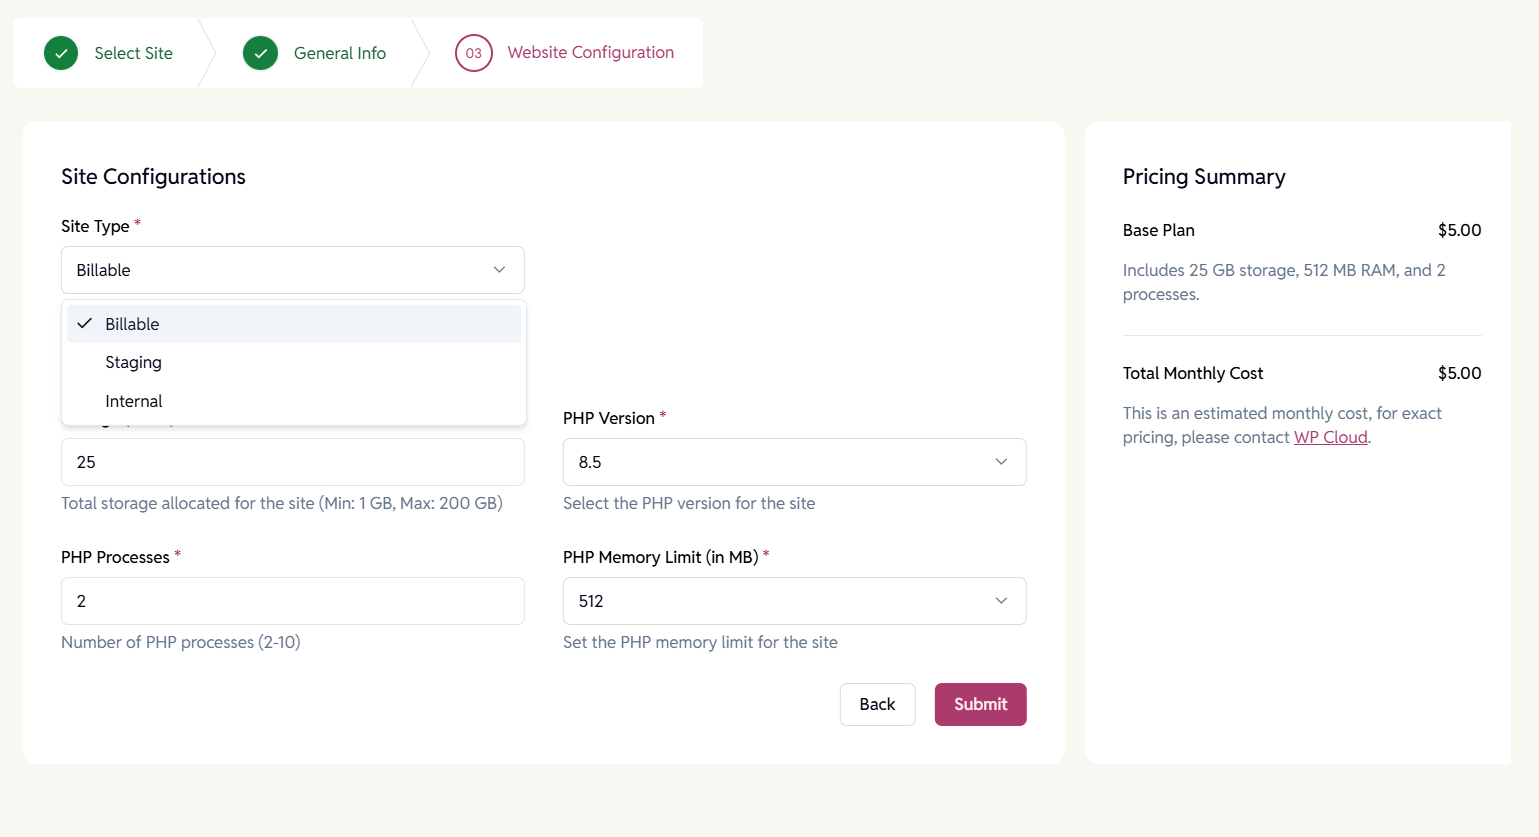Image resolution: width=1539 pixels, height=837 pixels.
Task: Click the PHP Processes input showing 2
Action: [x=292, y=600]
